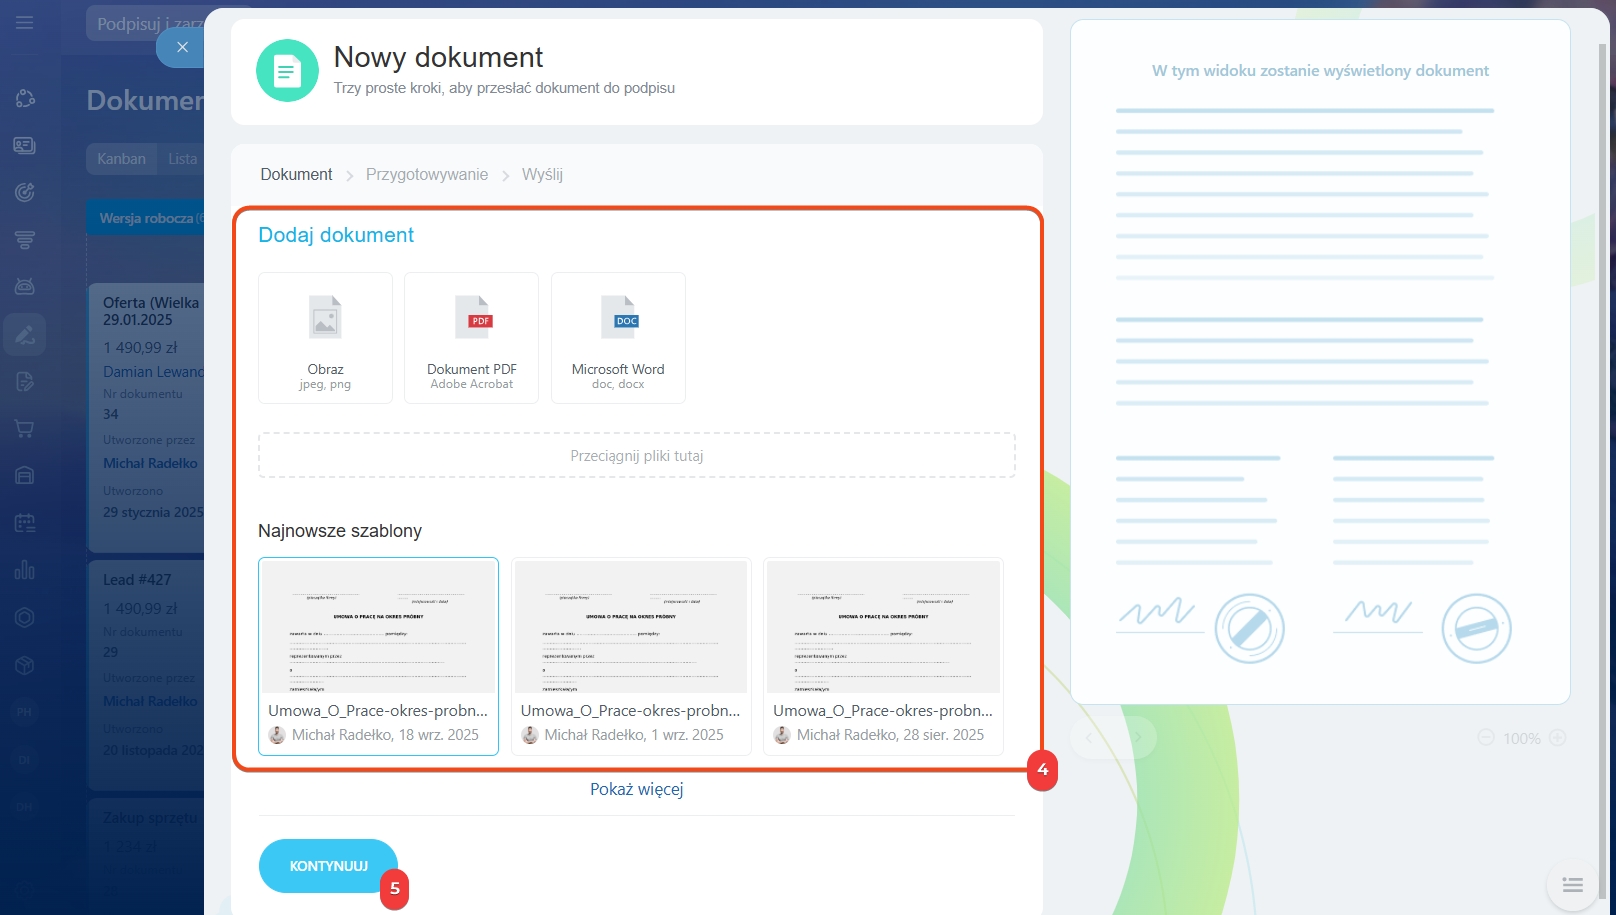Click the Najnowsze szablony heading
The image size is (1616, 915).
click(340, 531)
